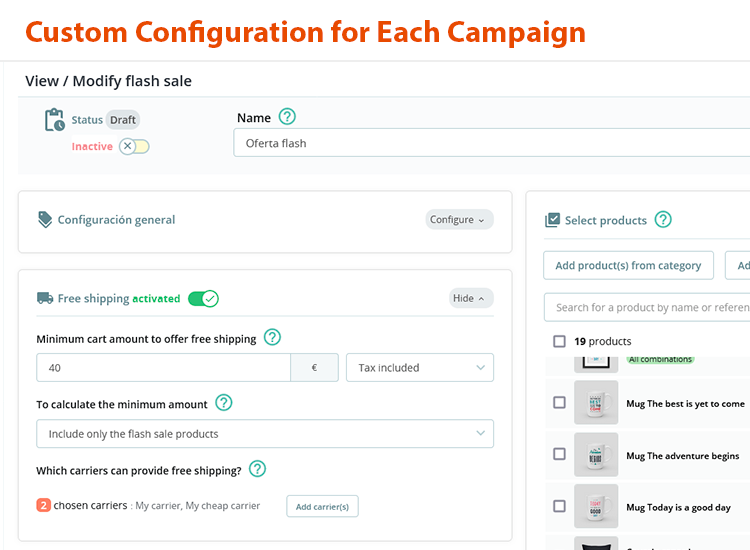Image resolution: width=750 pixels, height=550 pixels.
Task: Click help icon for minimum cart amount
Action: point(272,338)
